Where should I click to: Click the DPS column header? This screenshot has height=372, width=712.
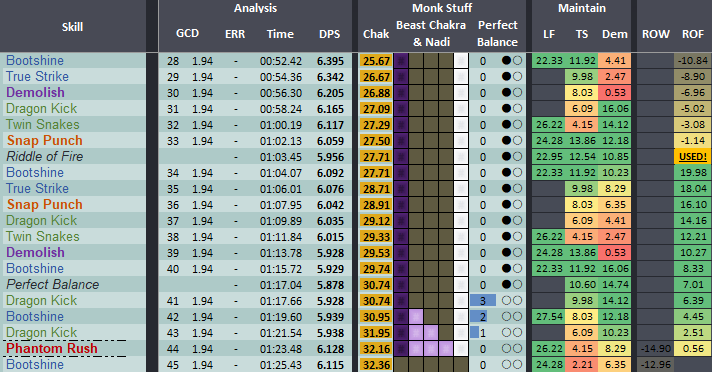(330, 34)
